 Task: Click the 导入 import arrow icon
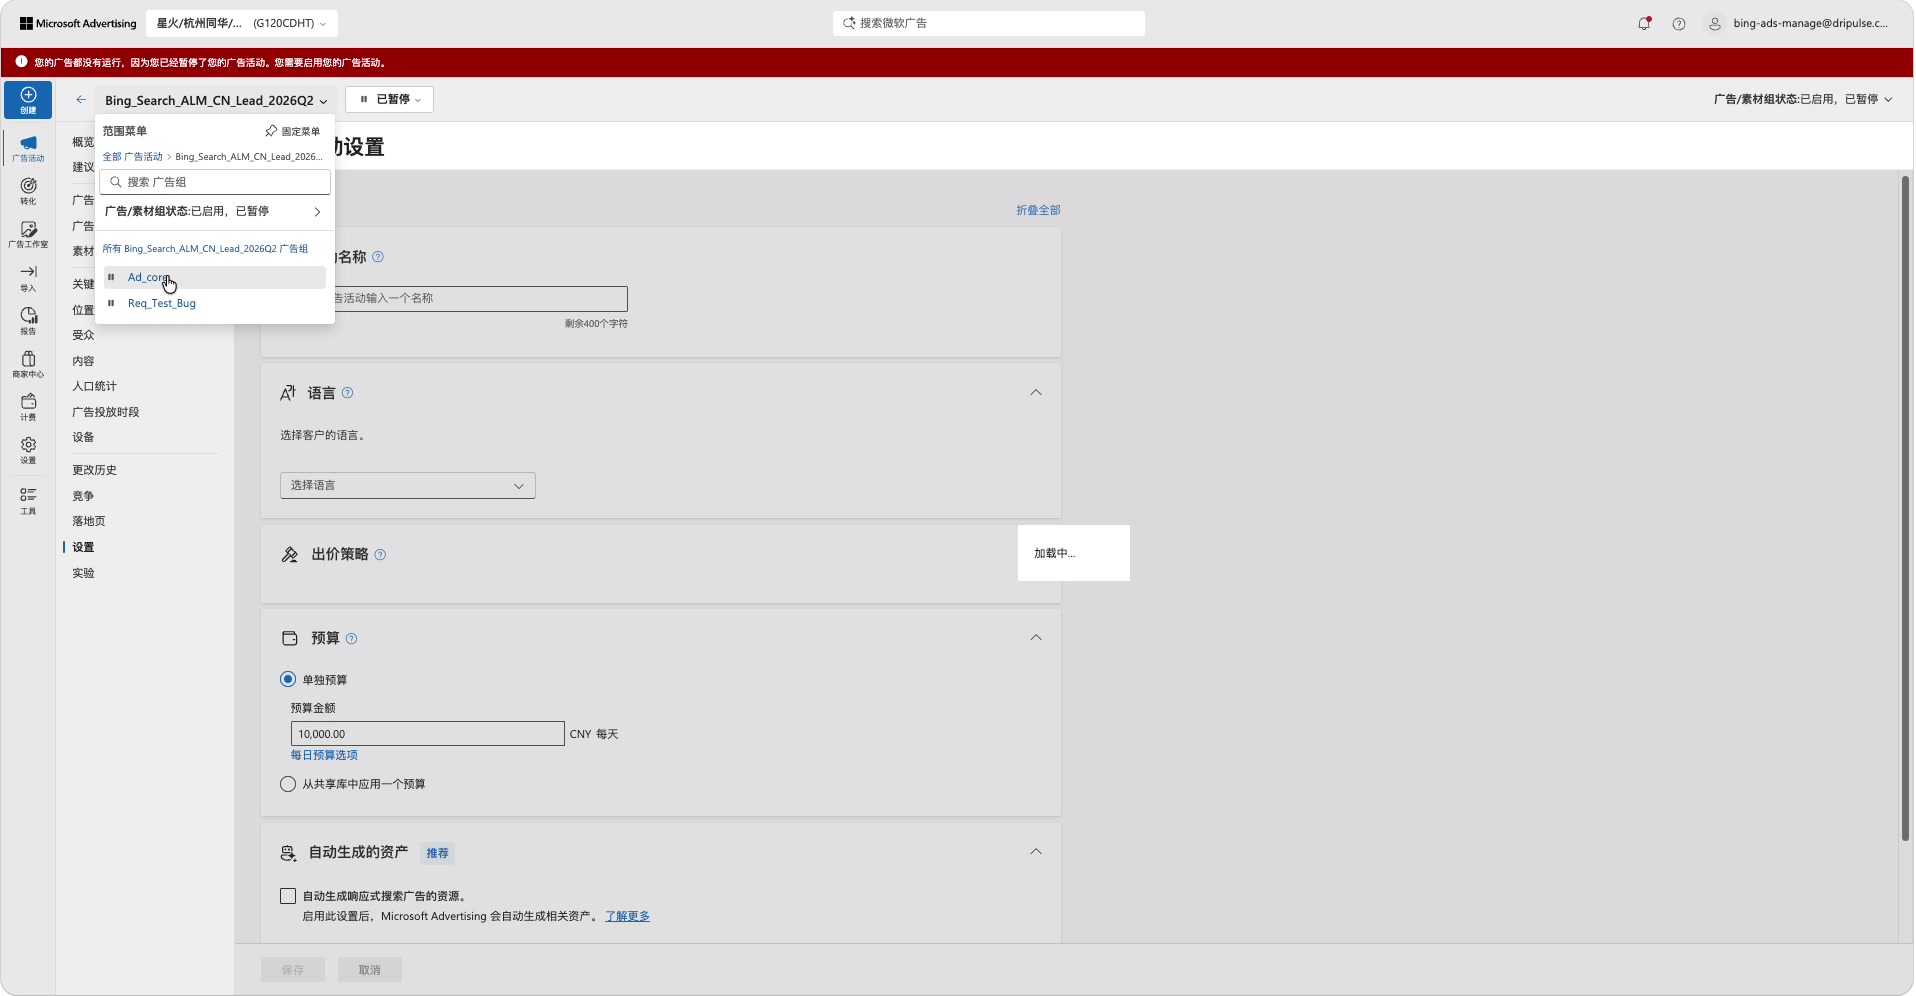pyautogui.click(x=28, y=277)
